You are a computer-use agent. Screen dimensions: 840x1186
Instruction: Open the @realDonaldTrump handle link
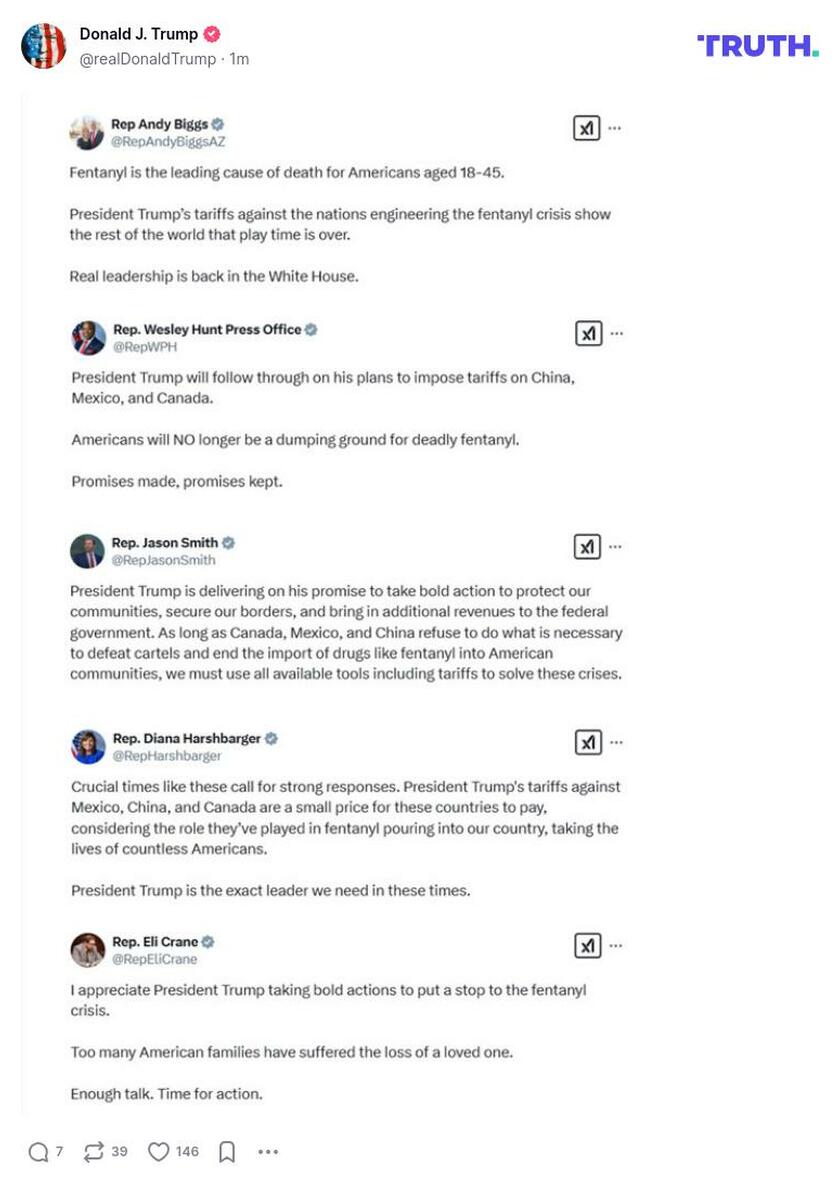147,59
